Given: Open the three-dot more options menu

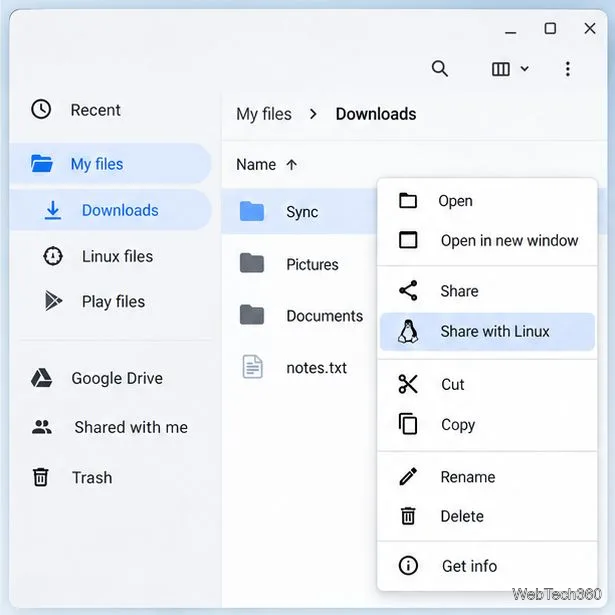Looking at the screenshot, I should pyautogui.click(x=568, y=69).
